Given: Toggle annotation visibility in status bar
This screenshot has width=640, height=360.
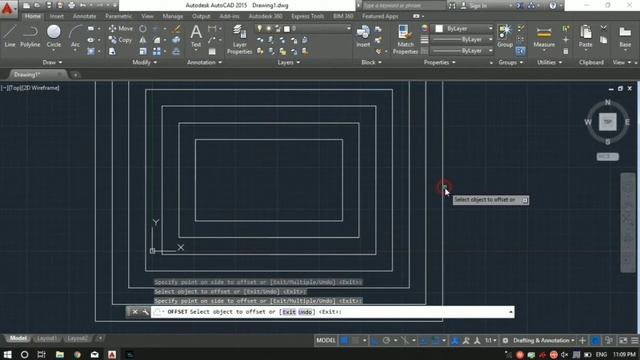Looking at the screenshot, I should point(455,340).
